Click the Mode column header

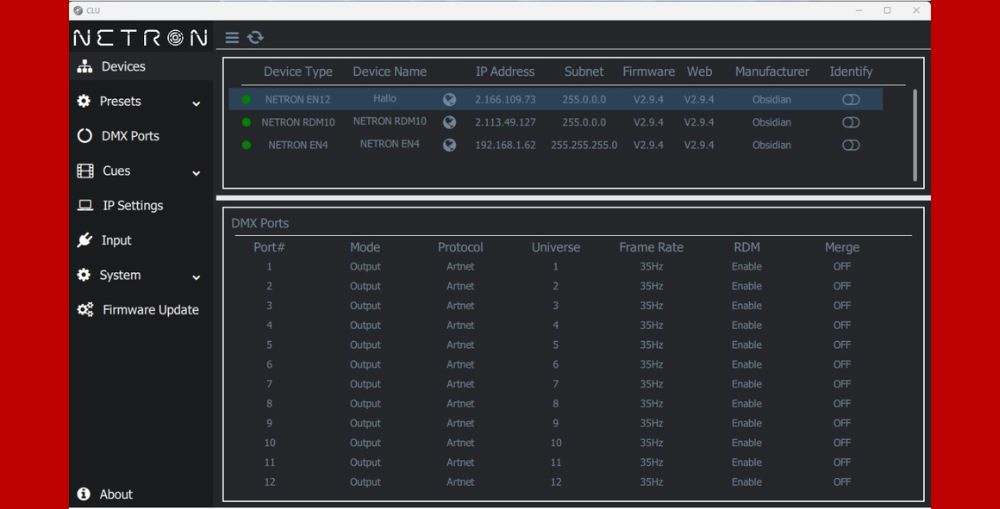click(365, 247)
